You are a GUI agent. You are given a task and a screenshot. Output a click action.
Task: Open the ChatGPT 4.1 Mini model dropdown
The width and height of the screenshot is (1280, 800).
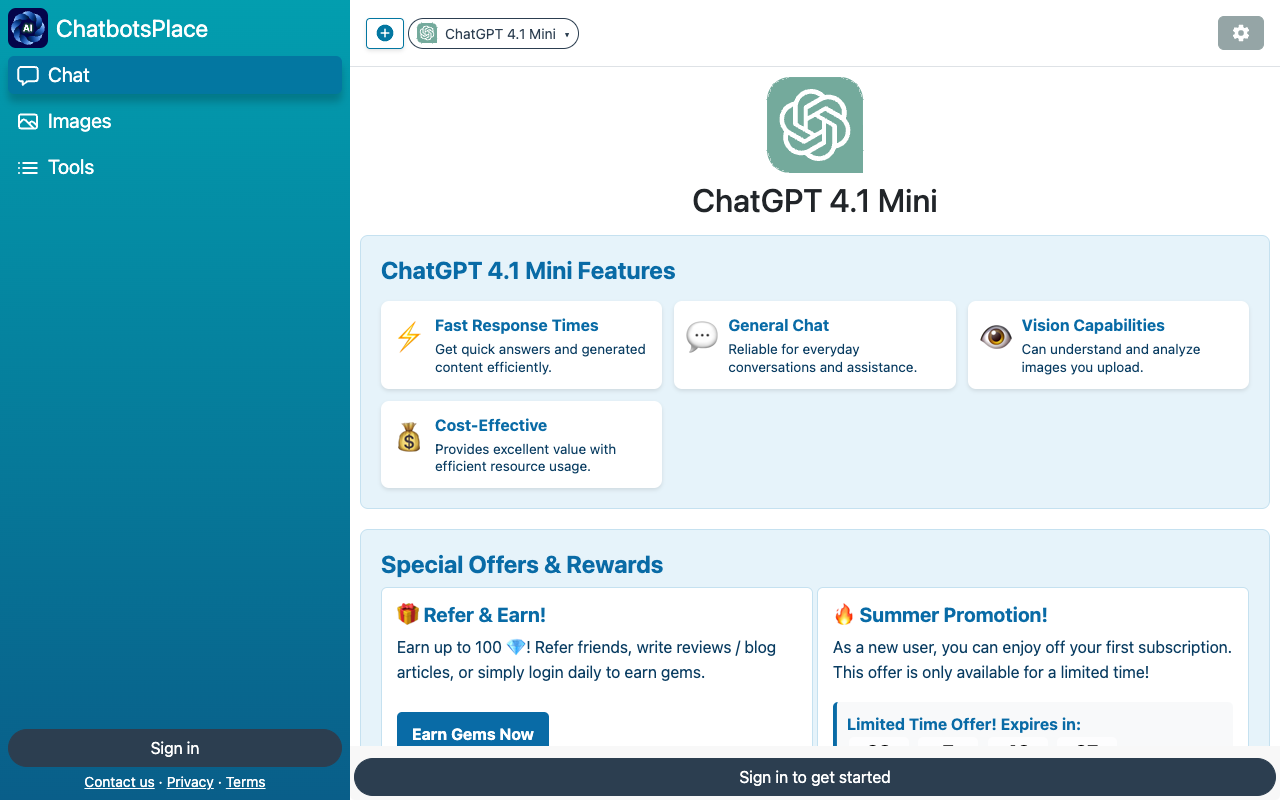[x=493, y=34]
